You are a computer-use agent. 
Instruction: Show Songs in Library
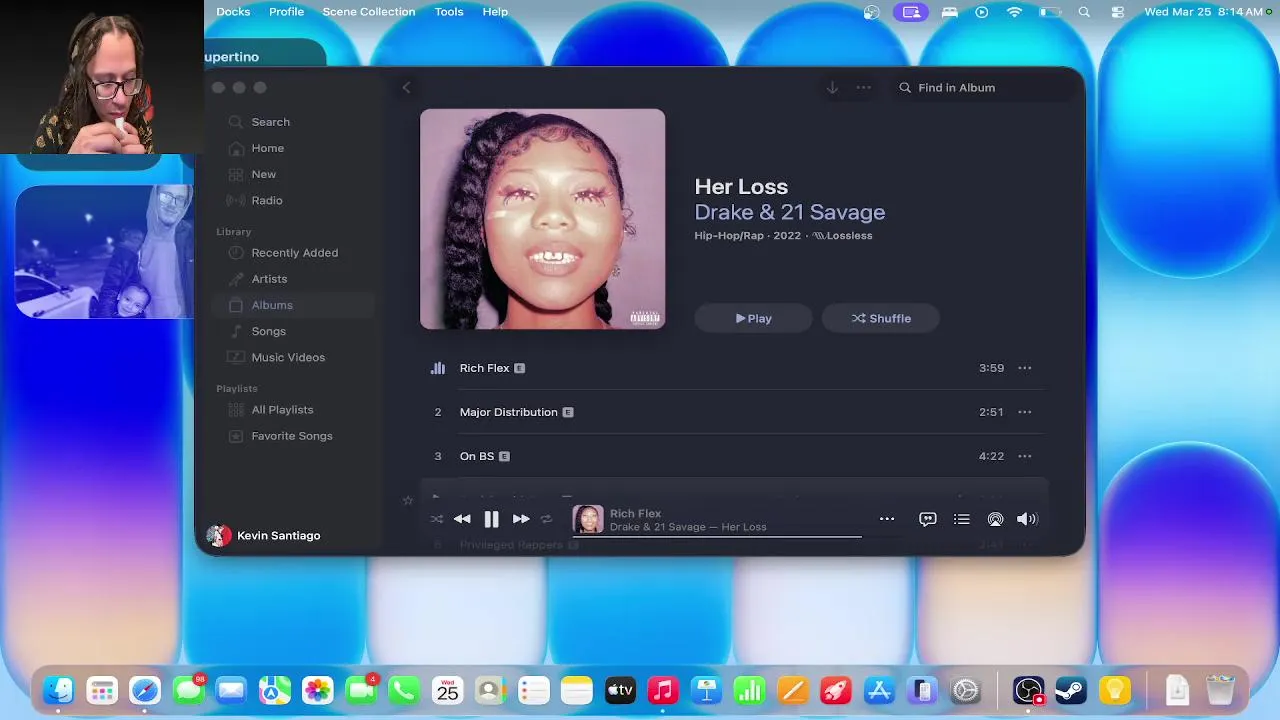268,331
